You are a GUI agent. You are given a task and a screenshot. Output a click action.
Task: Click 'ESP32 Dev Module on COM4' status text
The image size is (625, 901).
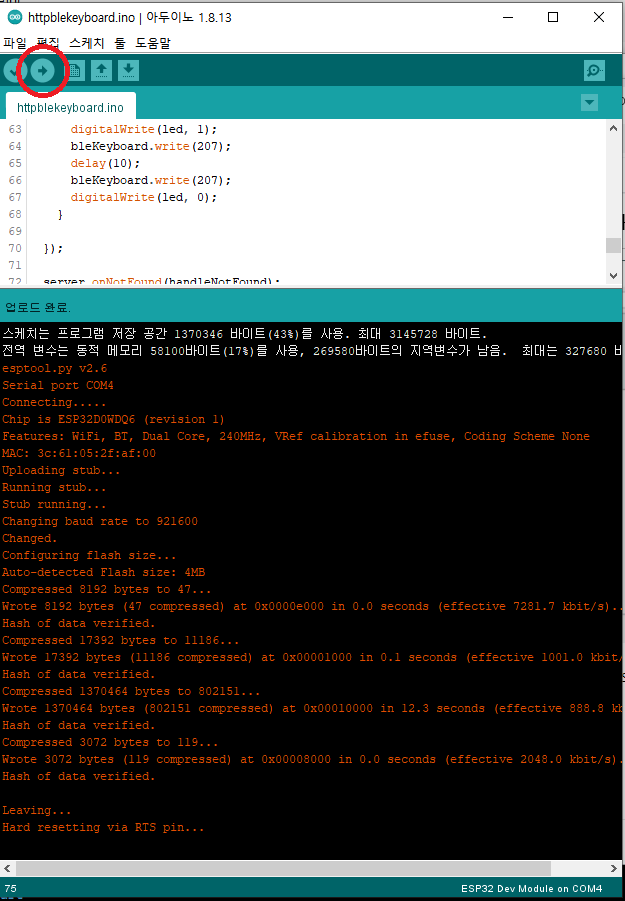click(x=531, y=888)
